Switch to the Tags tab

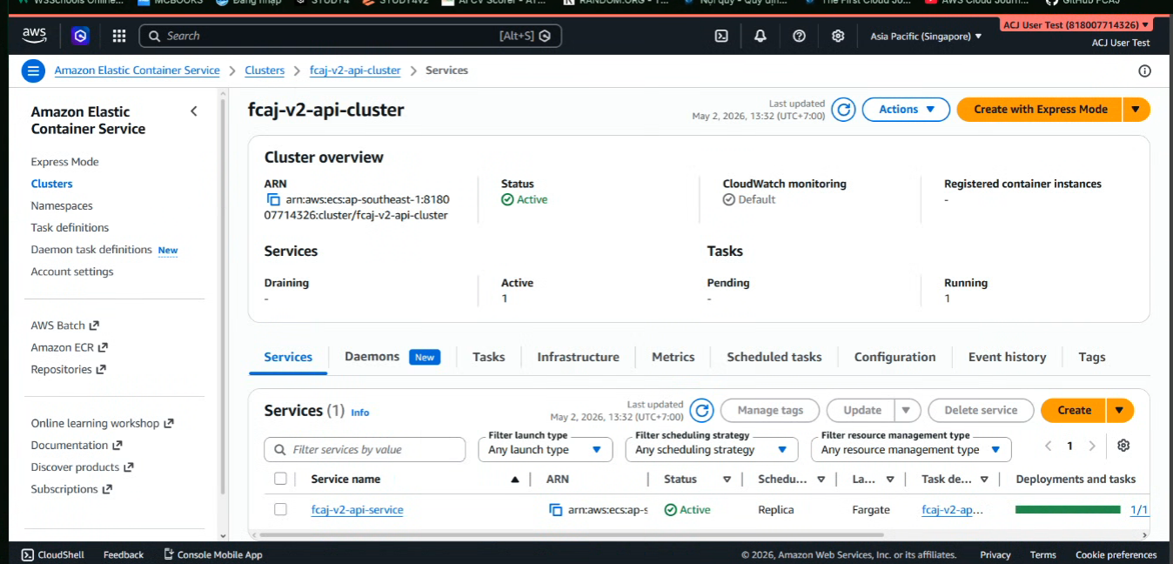pyautogui.click(x=1091, y=357)
